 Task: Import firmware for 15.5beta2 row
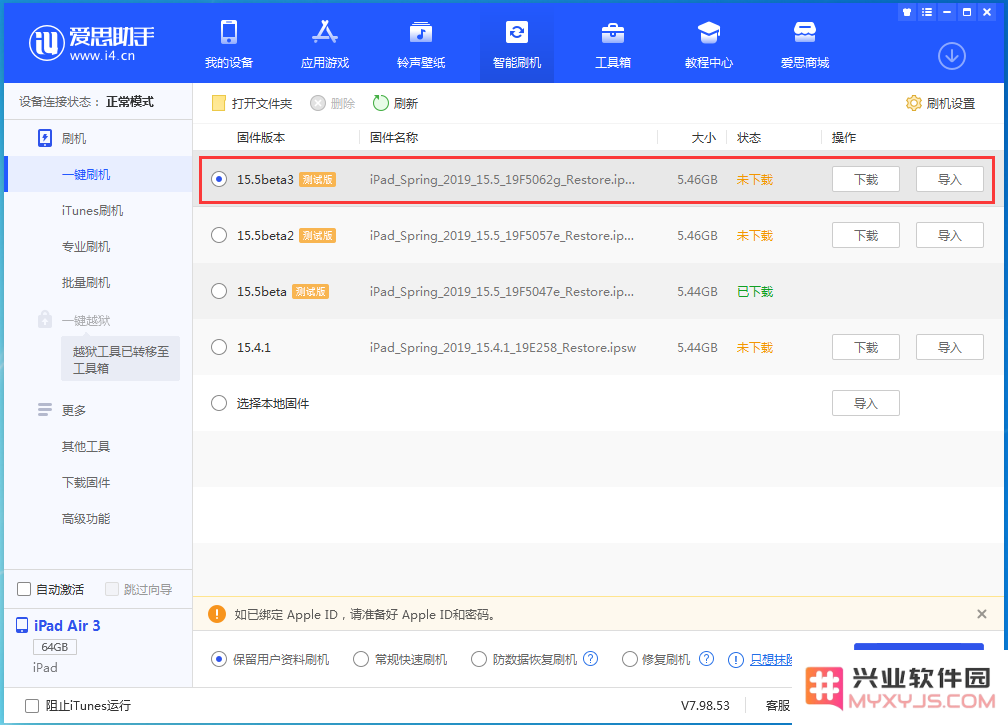coord(950,235)
